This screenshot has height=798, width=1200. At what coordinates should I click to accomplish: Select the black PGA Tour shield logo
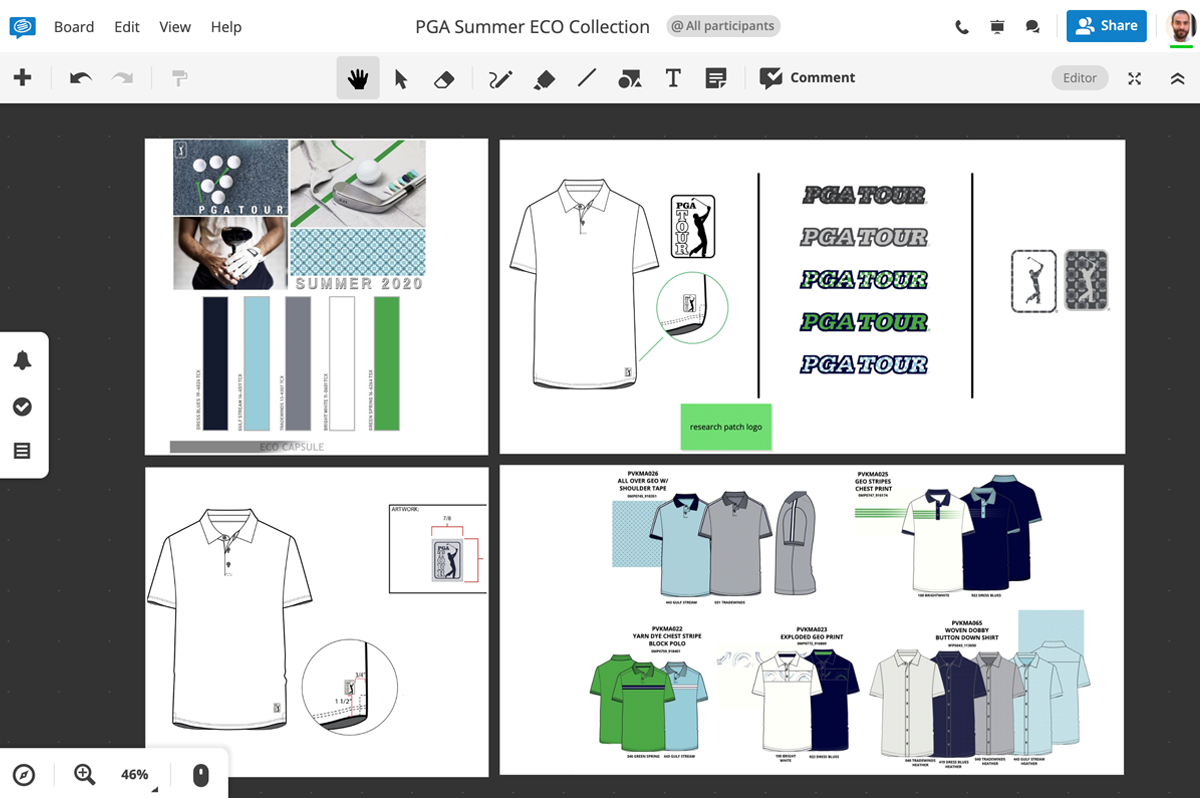(693, 226)
